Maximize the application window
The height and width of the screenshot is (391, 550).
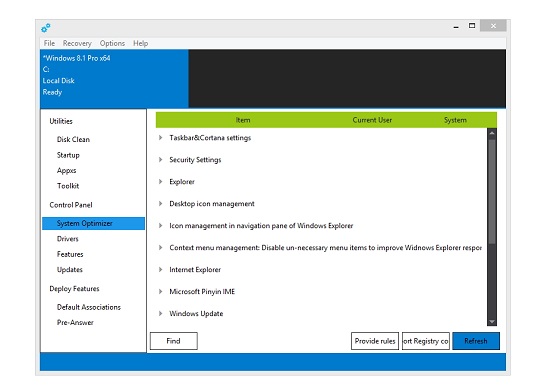(472, 26)
